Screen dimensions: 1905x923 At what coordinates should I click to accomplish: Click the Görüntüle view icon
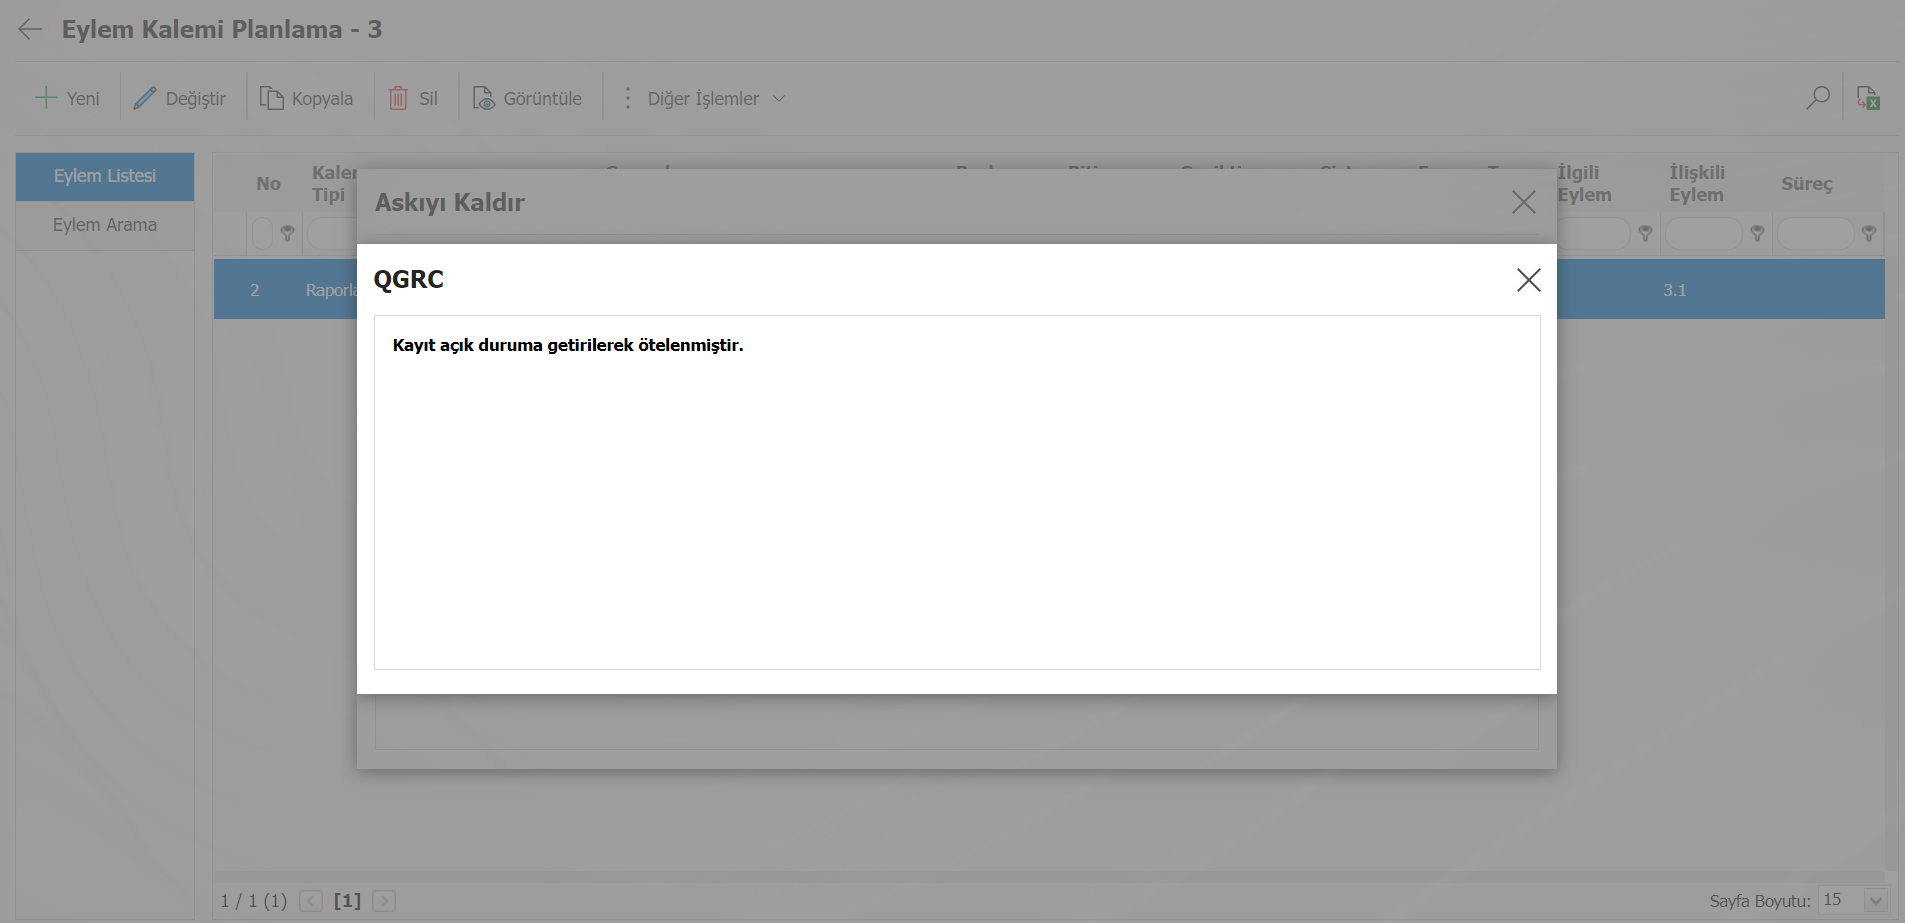(484, 98)
